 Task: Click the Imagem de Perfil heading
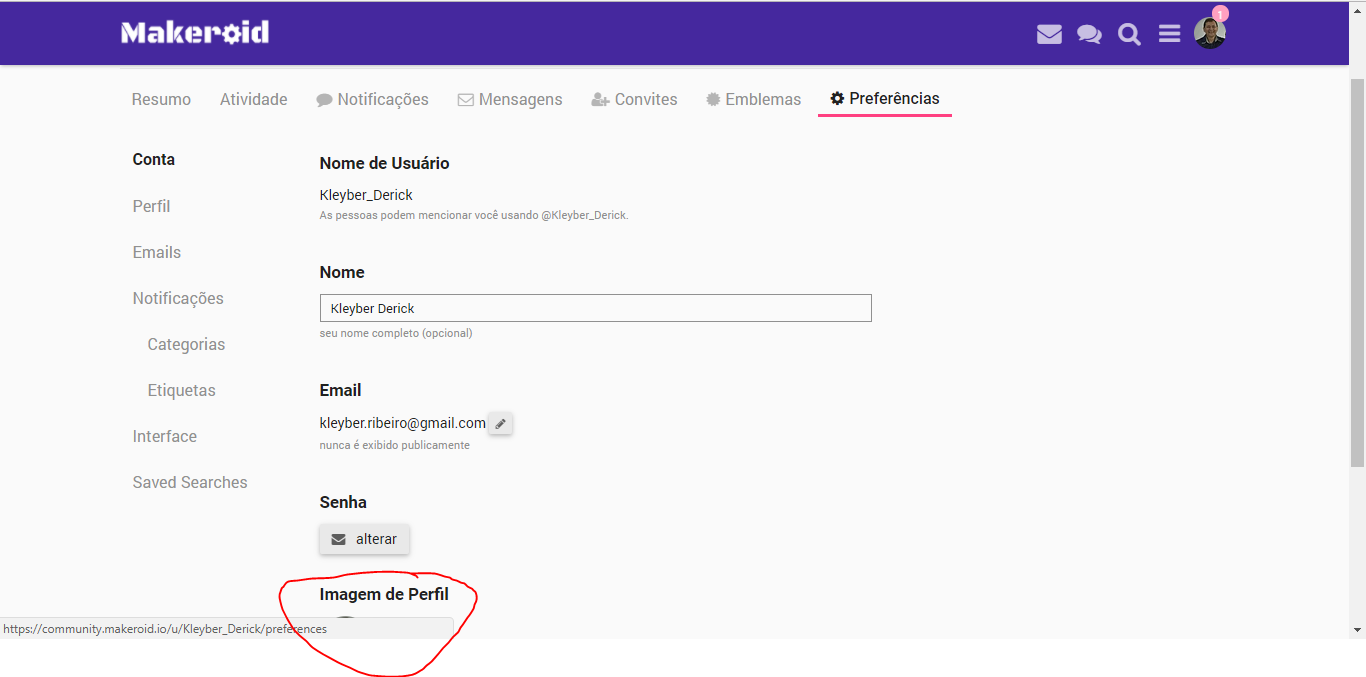tap(384, 594)
